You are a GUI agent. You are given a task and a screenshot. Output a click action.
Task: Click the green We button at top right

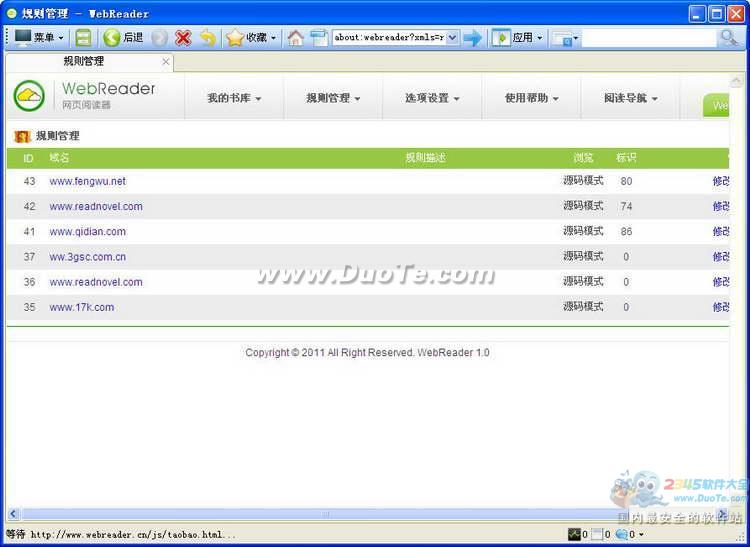pos(716,106)
